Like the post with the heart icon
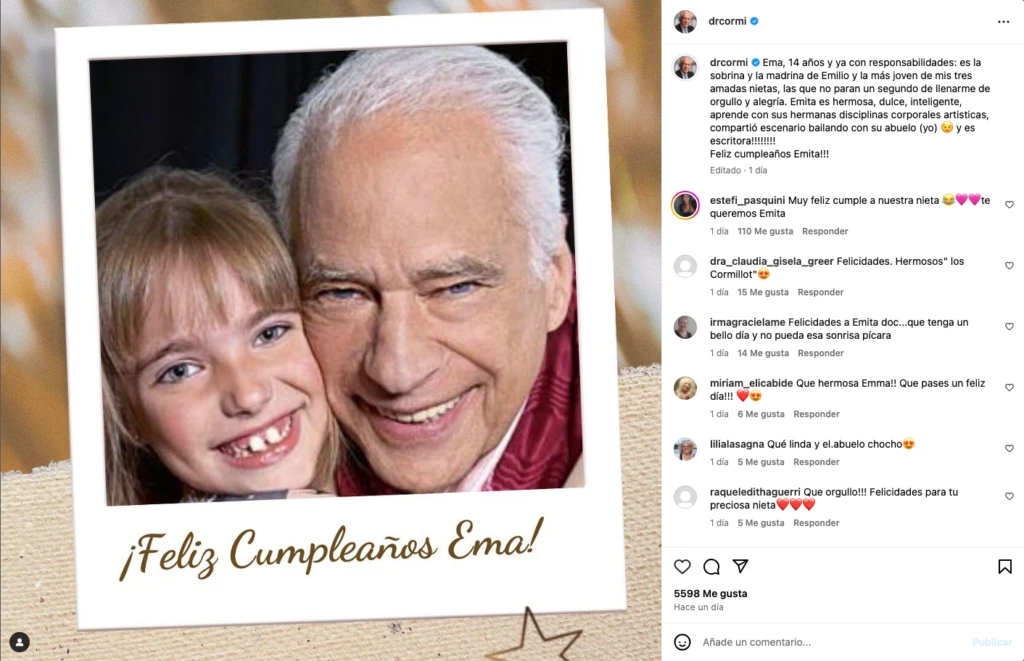This screenshot has height=661, width=1024. click(682, 566)
